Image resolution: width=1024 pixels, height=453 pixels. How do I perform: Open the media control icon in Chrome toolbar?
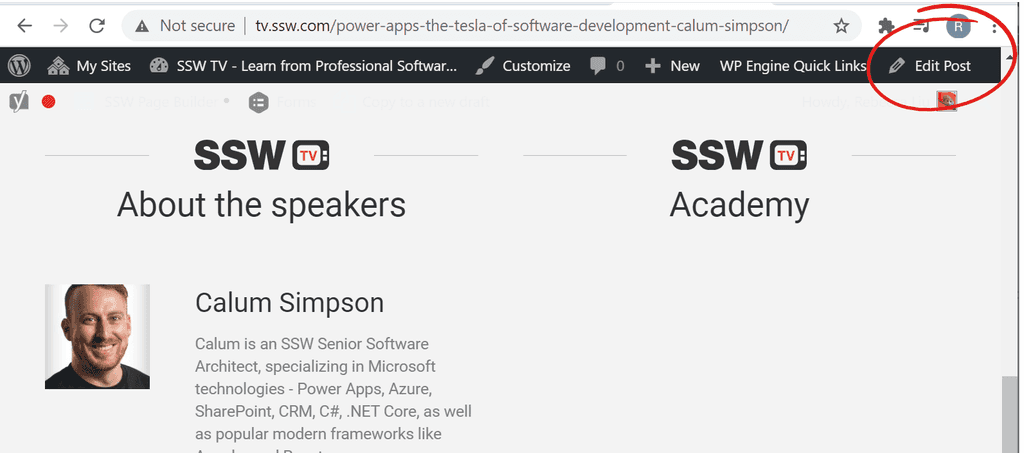922,26
